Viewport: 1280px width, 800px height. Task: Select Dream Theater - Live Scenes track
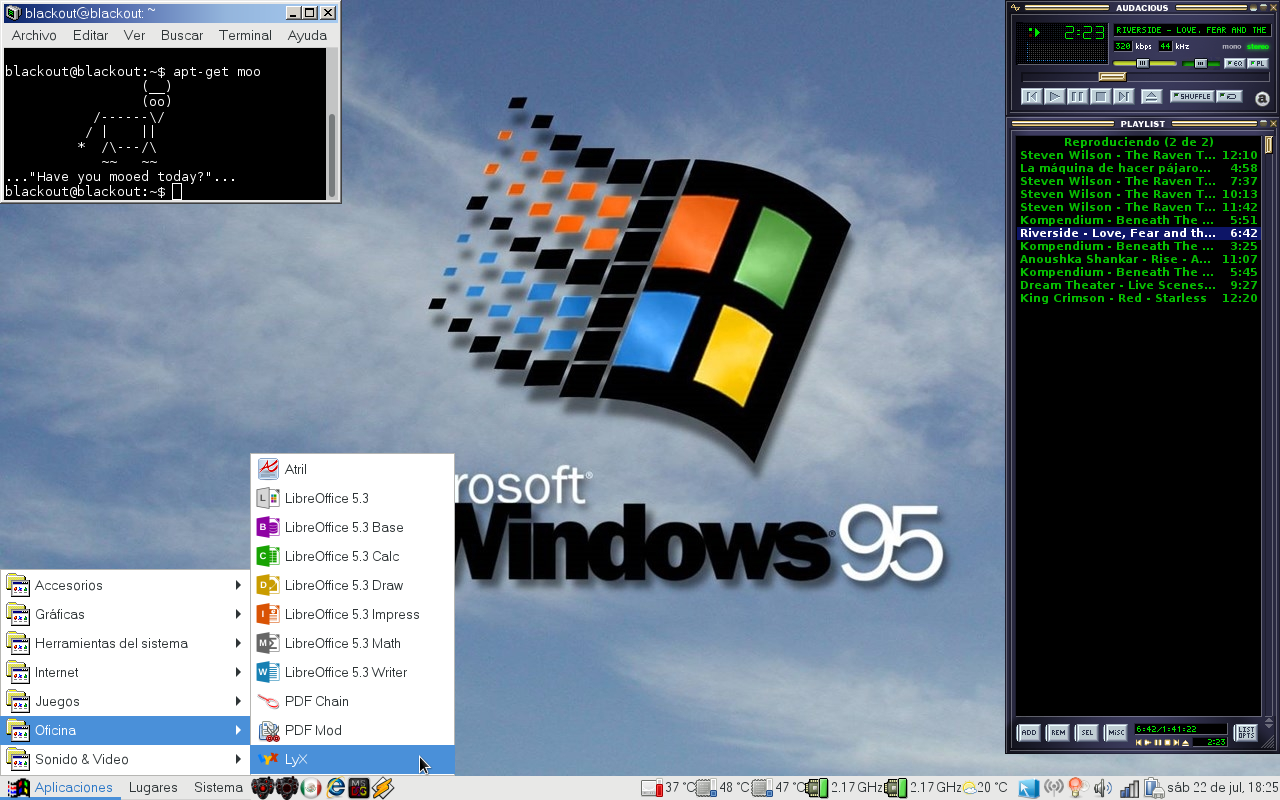click(1139, 285)
